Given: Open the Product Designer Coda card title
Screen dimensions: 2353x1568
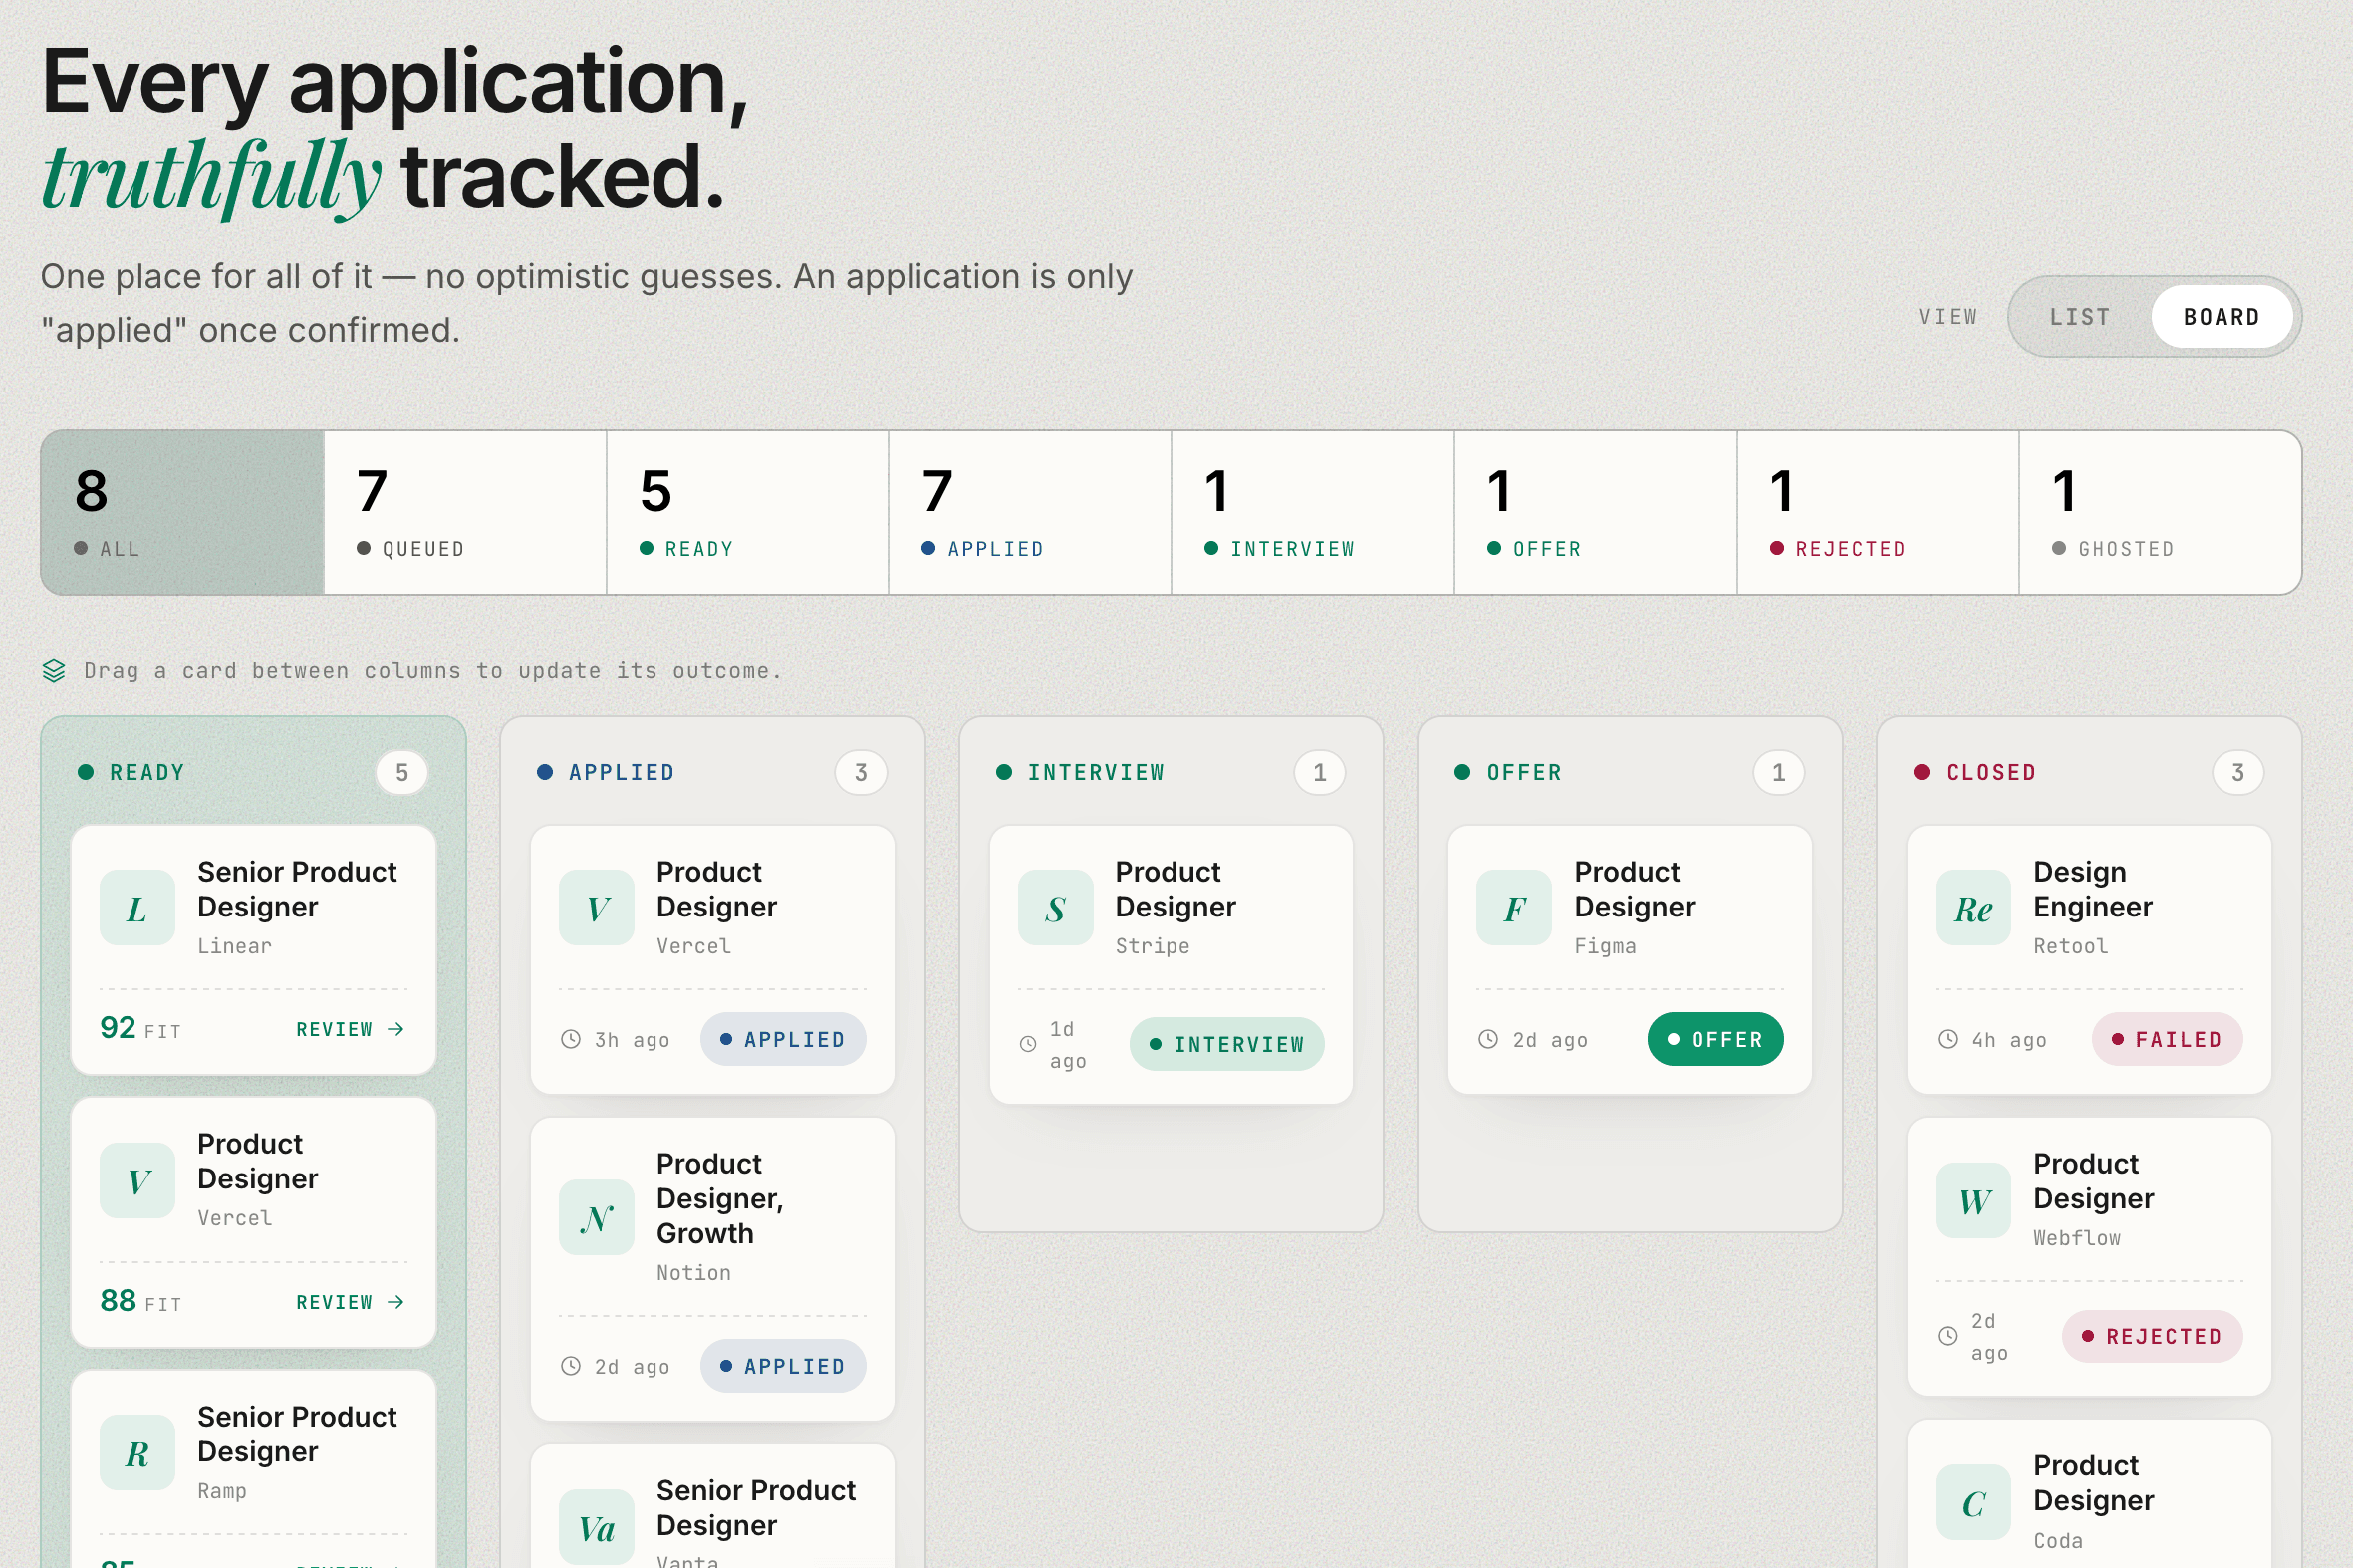Looking at the screenshot, I should point(2093,1483).
